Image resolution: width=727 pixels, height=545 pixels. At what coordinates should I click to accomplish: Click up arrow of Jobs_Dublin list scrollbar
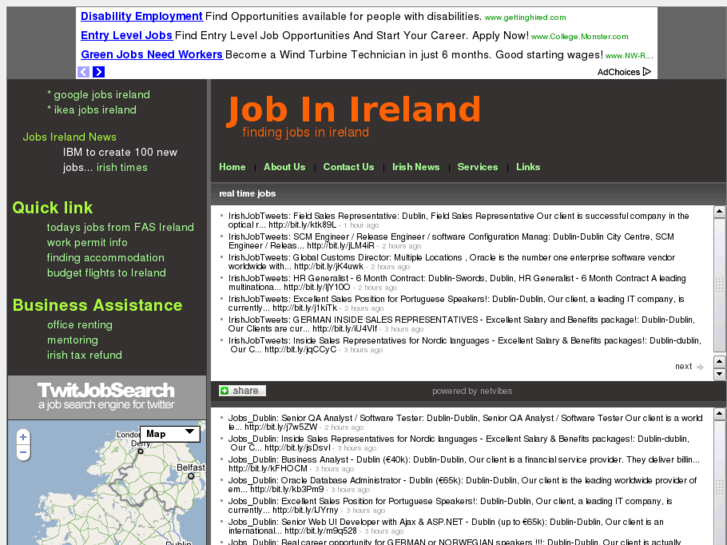tap(720, 414)
